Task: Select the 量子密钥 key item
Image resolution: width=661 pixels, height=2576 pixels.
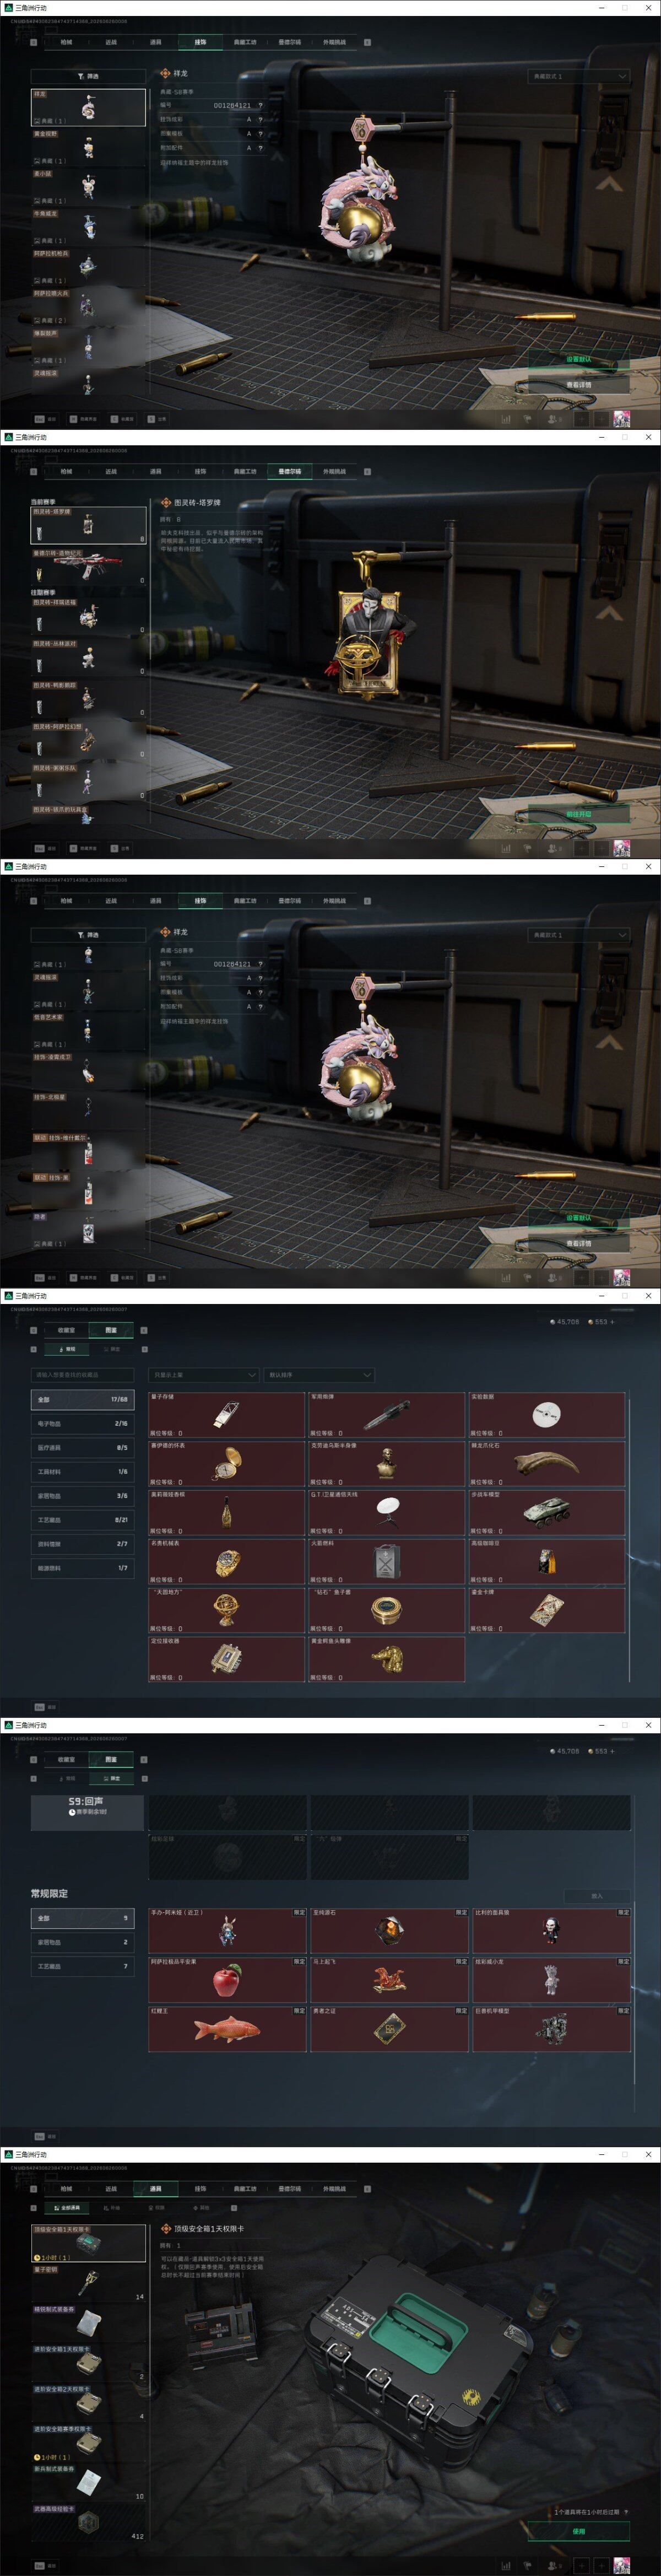Action: pyautogui.click(x=89, y=2283)
